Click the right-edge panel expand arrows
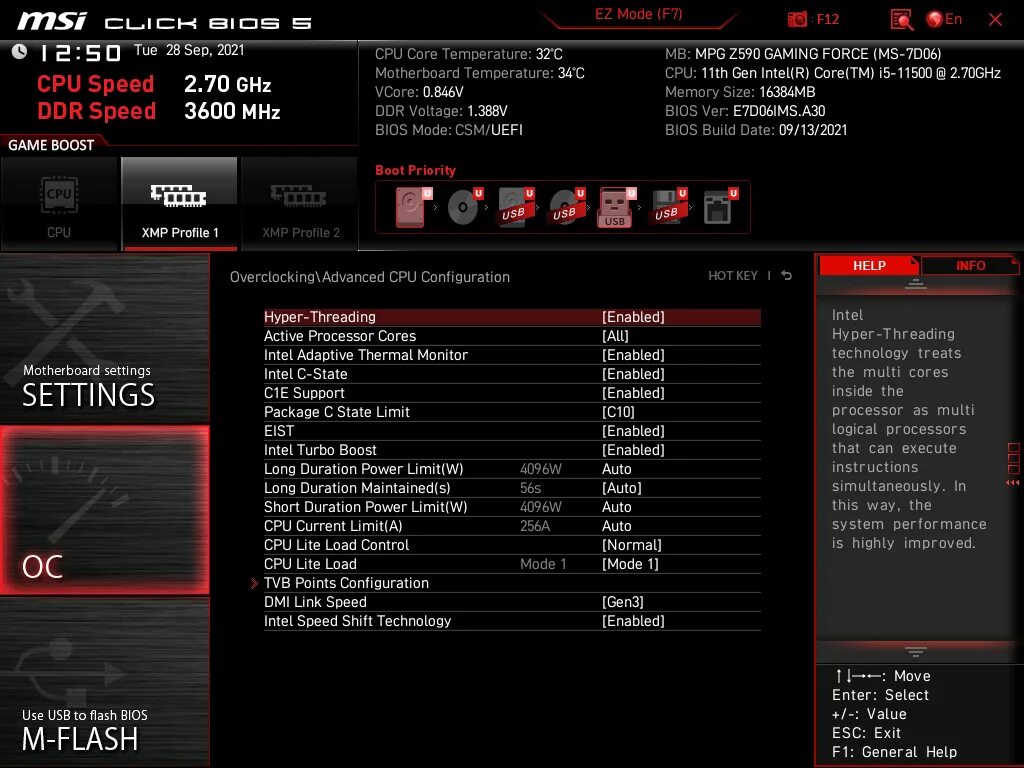1024x768 pixels. coord(1013,483)
